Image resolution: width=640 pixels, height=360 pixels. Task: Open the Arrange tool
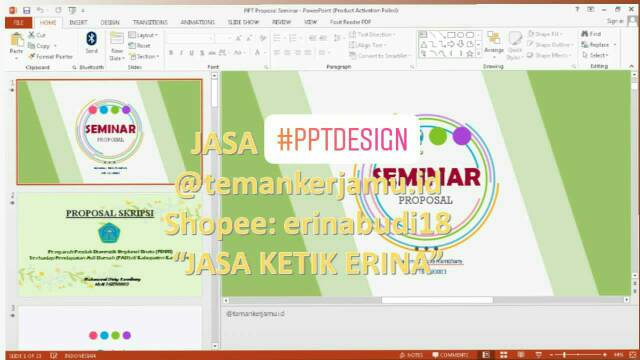pos(494,42)
